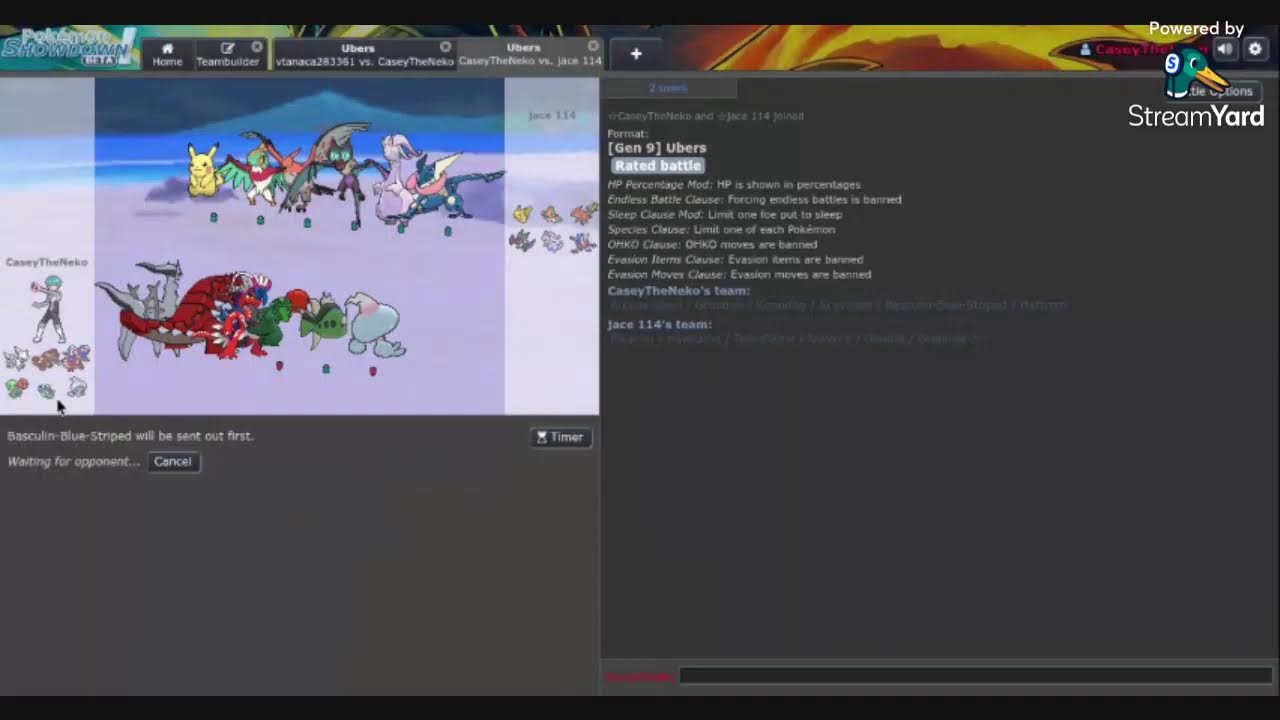The image size is (1280, 720).
Task: Click the Talonflame icon in jace 114's party
Action: click(584, 213)
